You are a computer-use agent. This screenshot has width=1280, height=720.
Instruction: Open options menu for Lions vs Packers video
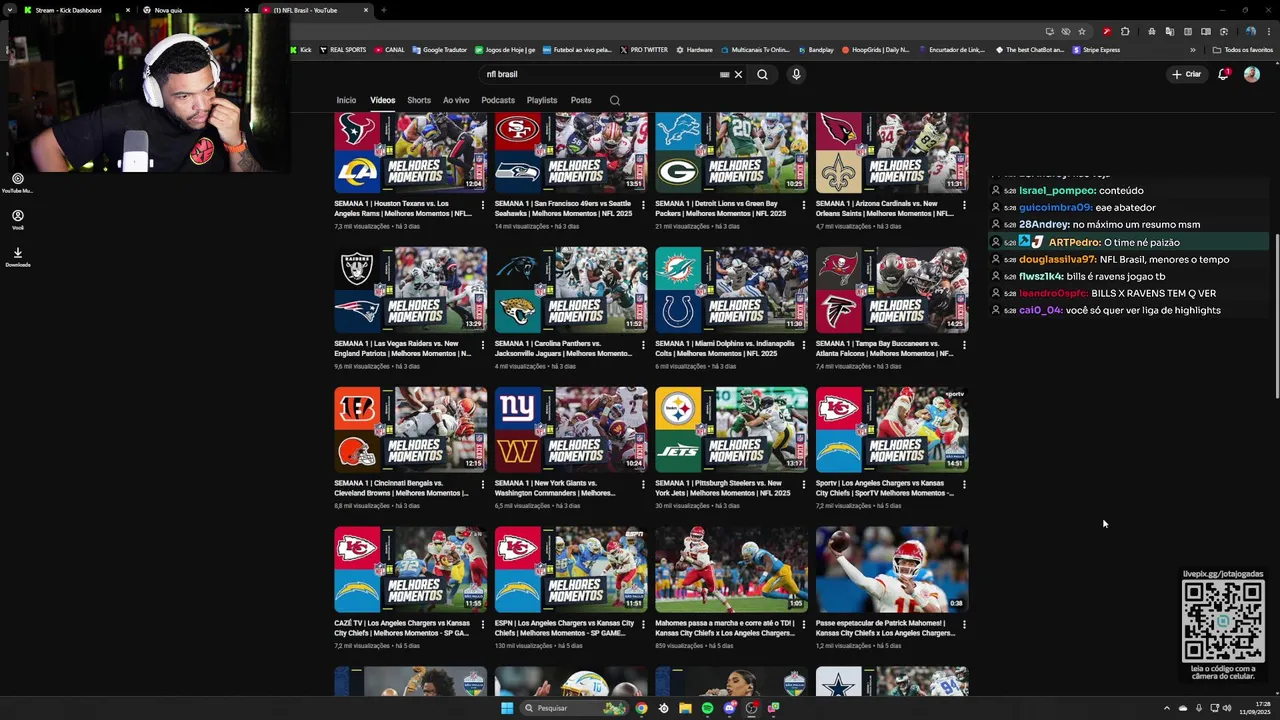click(804, 204)
